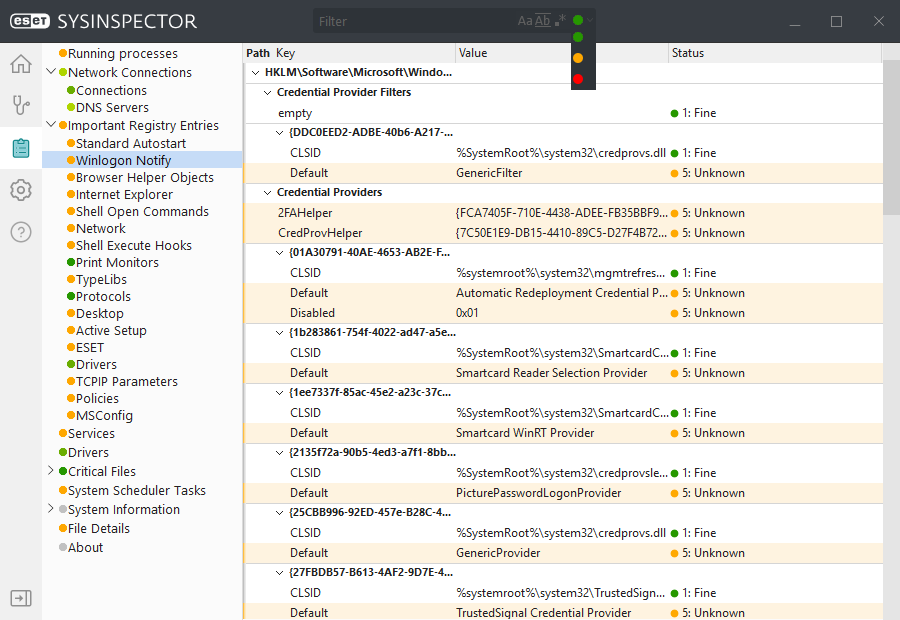900x620 pixels.
Task: Select the 'empty' row under Credential Provider Filters
Action: pos(564,113)
